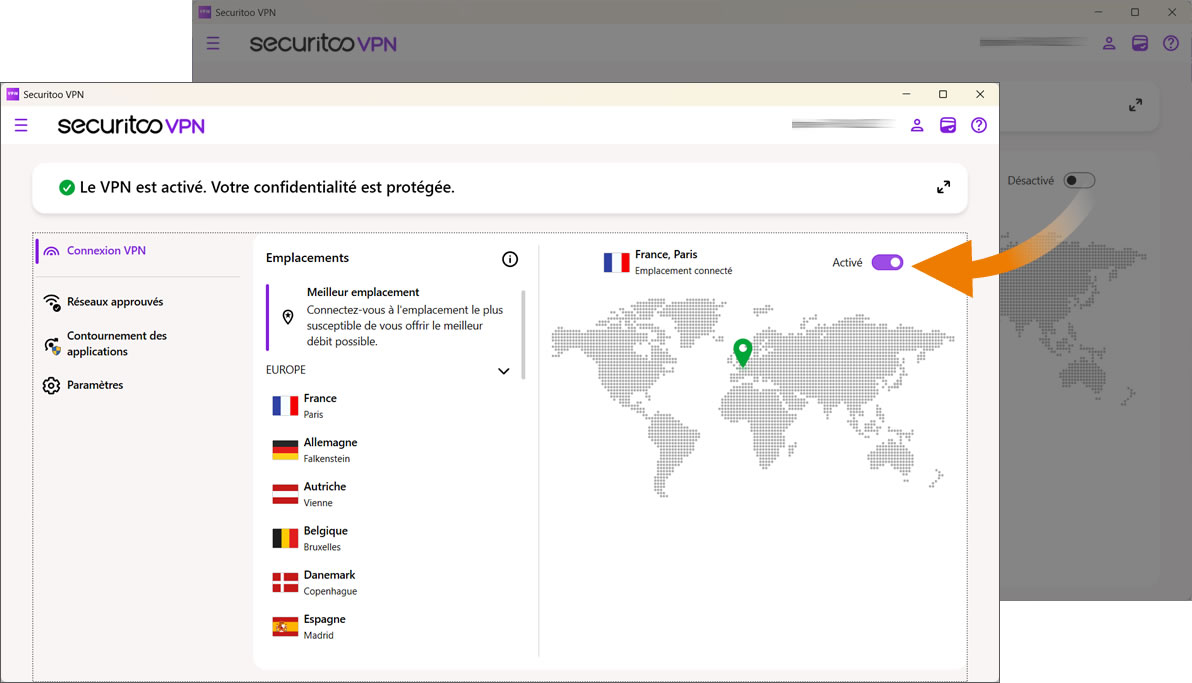Click the 'Emplacement connecté' status text
This screenshot has width=1192, height=683.
point(683,271)
